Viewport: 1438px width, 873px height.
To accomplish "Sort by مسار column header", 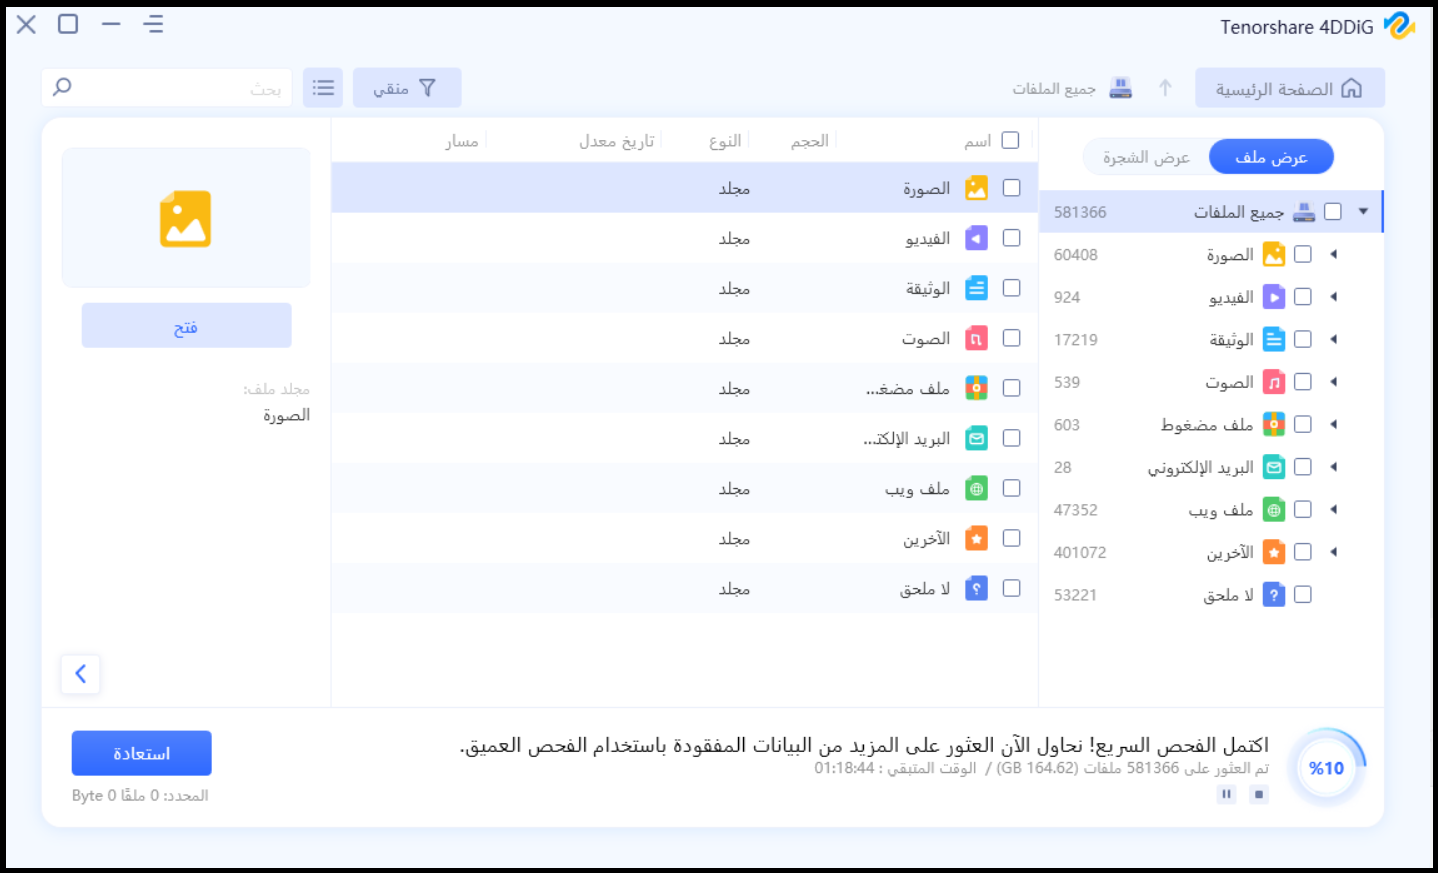I will point(462,141).
